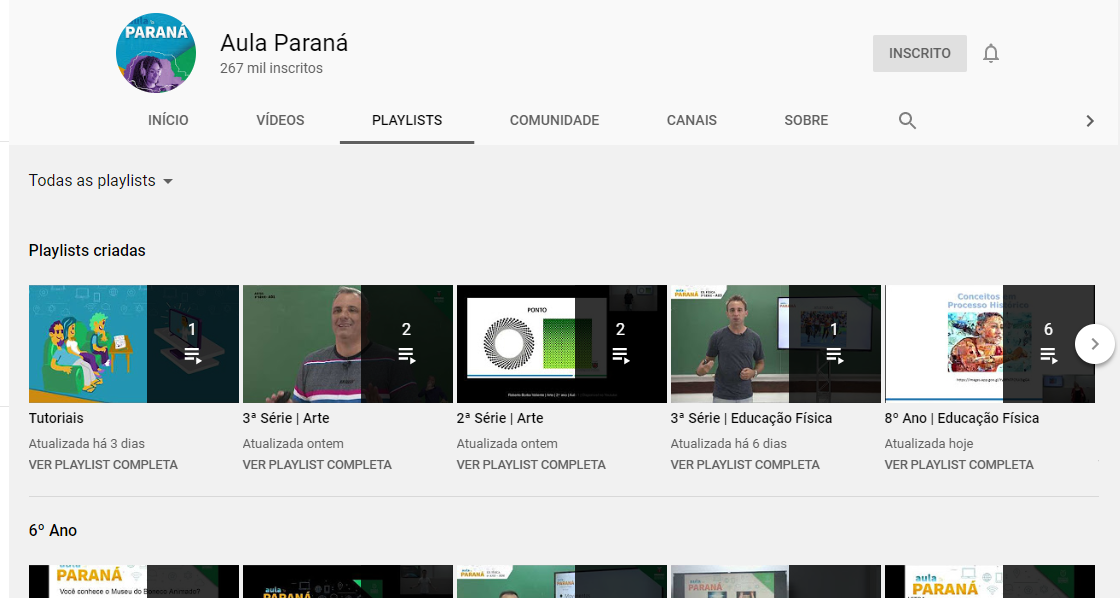The height and width of the screenshot is (598, 1120).
Task: Toggle the INSCRITO subscription button
Action: click(x=919, y=54)
